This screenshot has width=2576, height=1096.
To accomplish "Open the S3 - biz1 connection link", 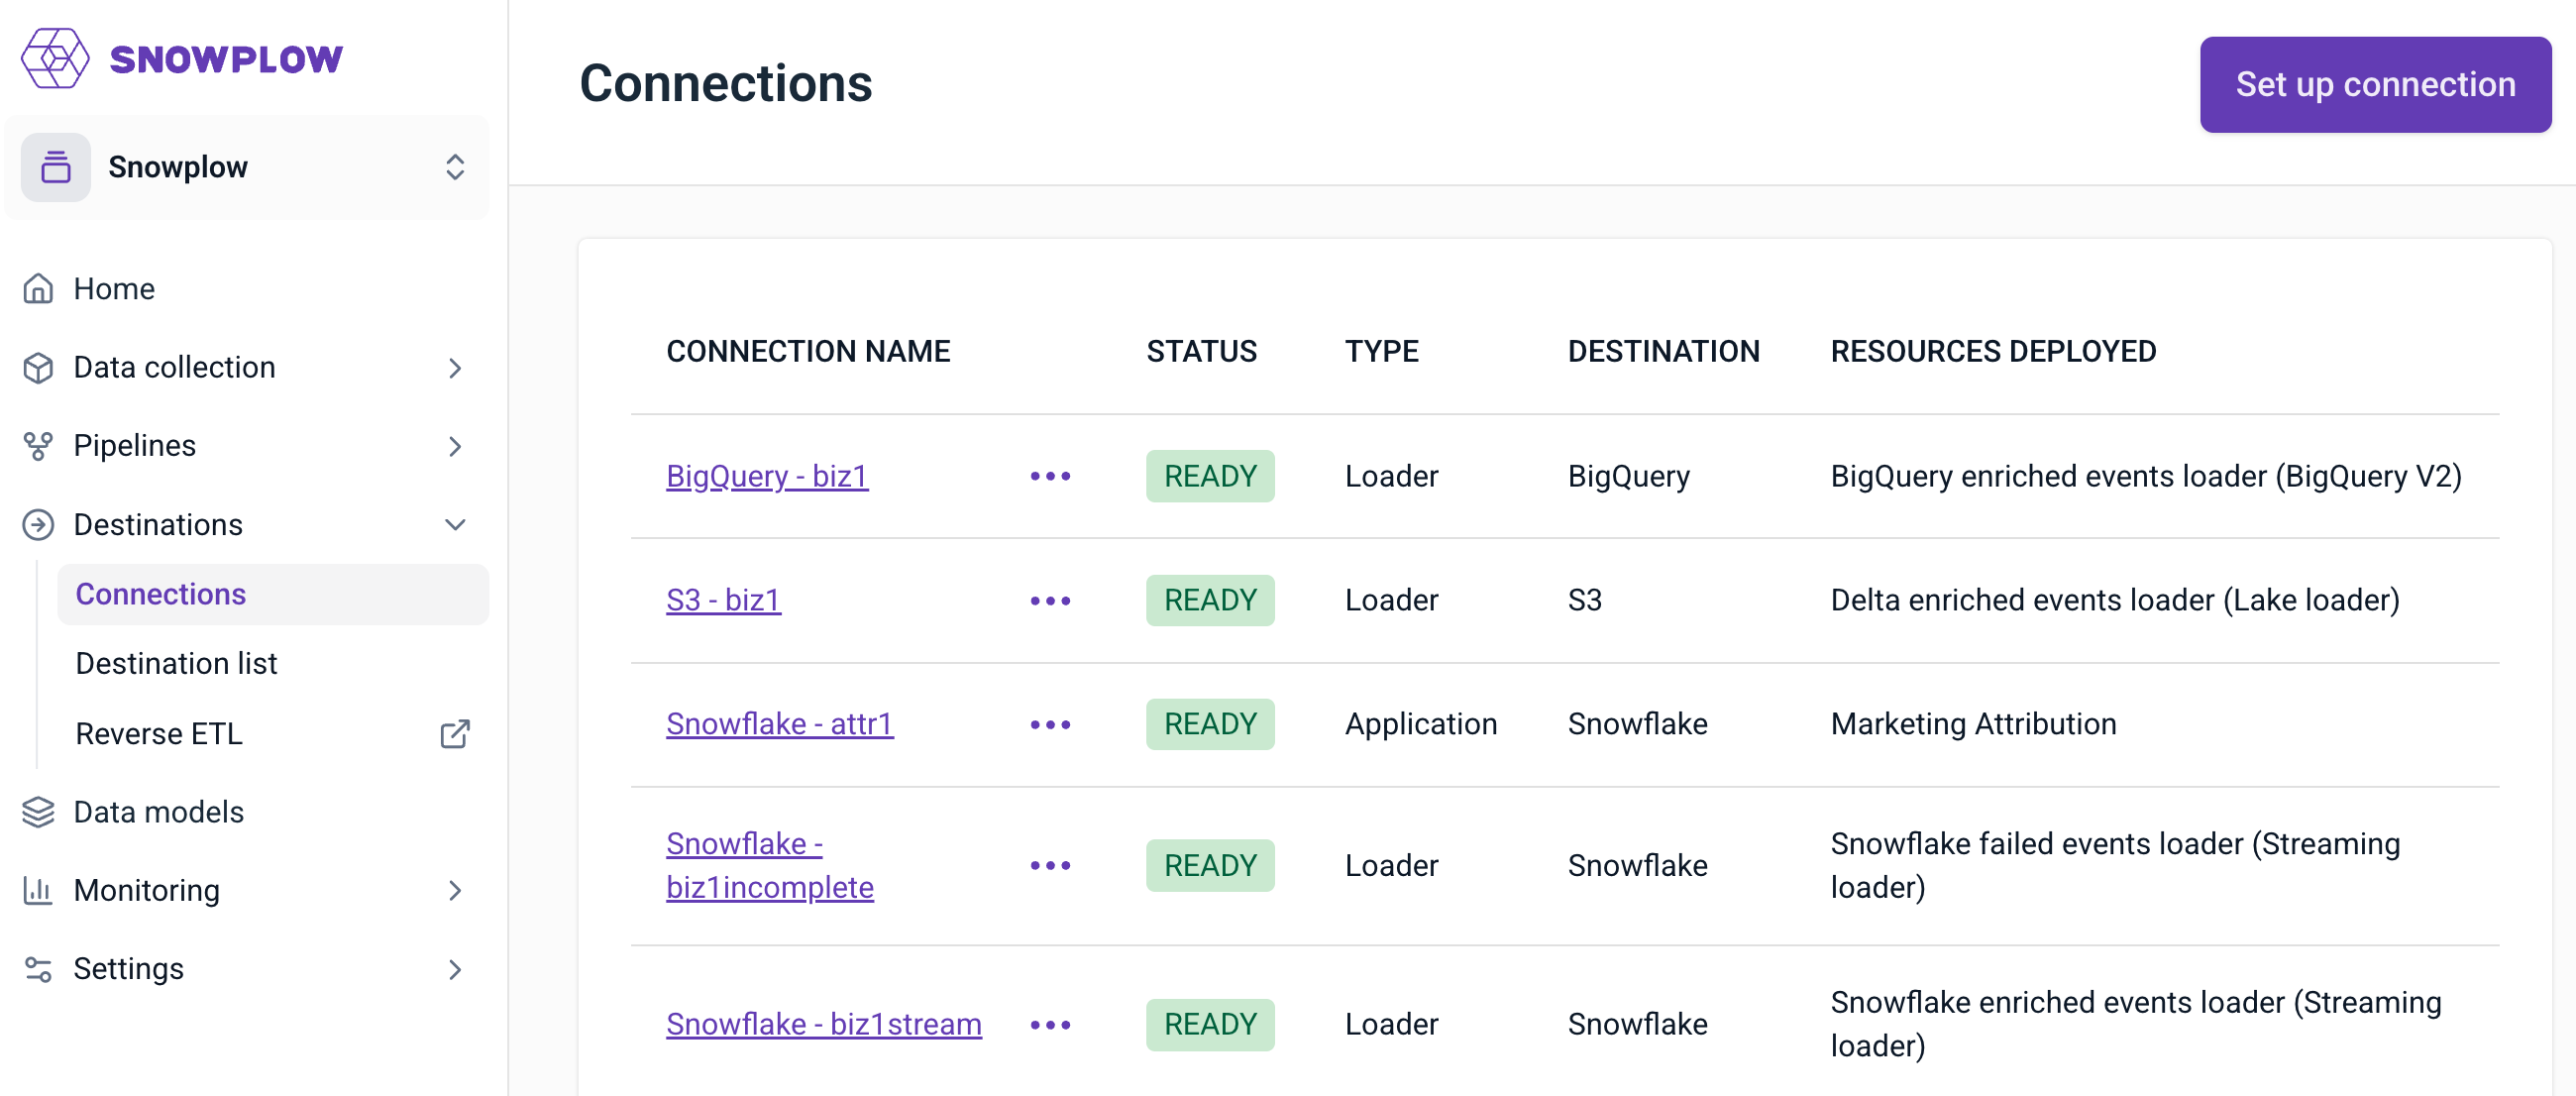I will tap(723, 600).
